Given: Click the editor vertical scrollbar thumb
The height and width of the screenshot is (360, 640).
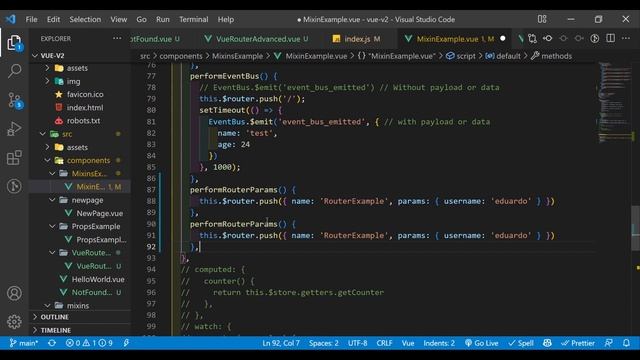Looking at the screenshot, I should coord(635,228).
